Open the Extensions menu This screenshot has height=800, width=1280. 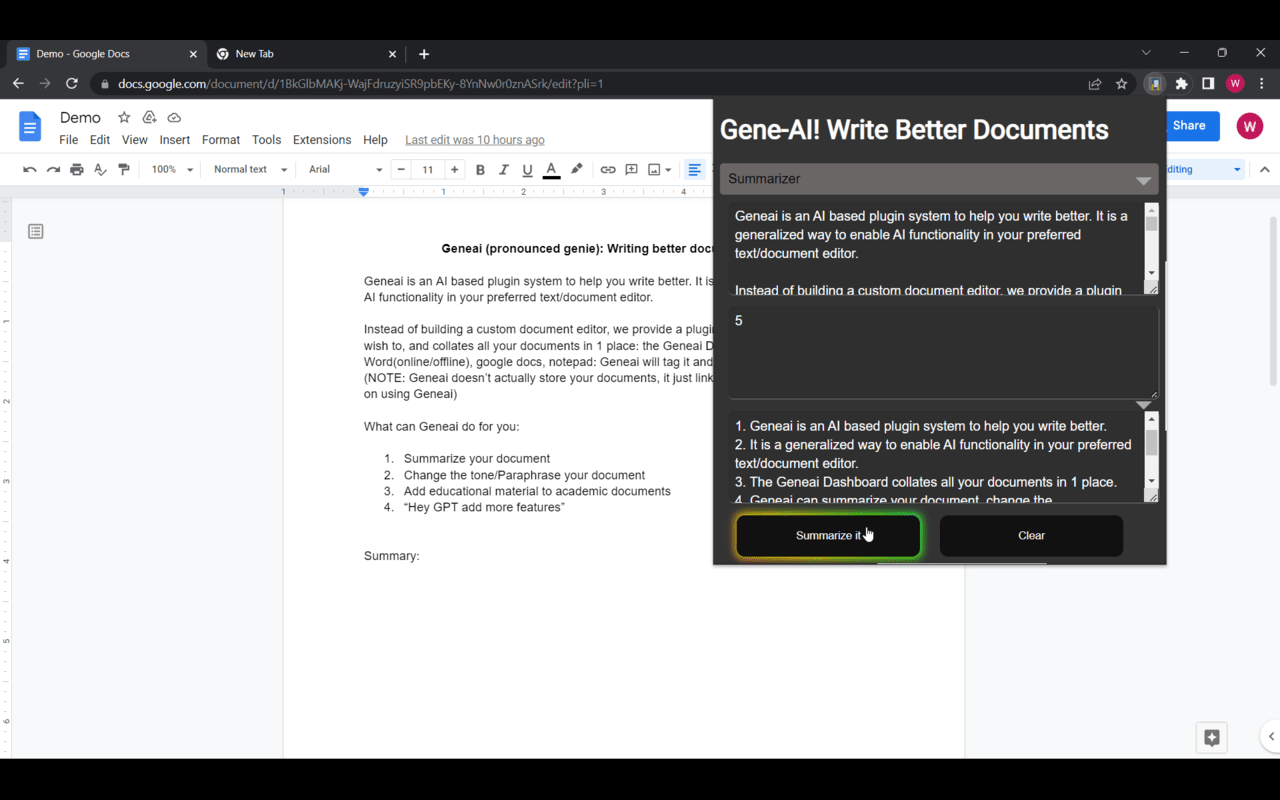pyautogui.click(x=321, y=140)
